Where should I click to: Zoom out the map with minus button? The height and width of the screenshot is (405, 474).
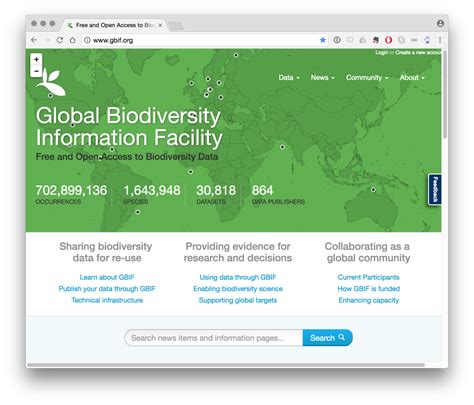tap(36, 71)
